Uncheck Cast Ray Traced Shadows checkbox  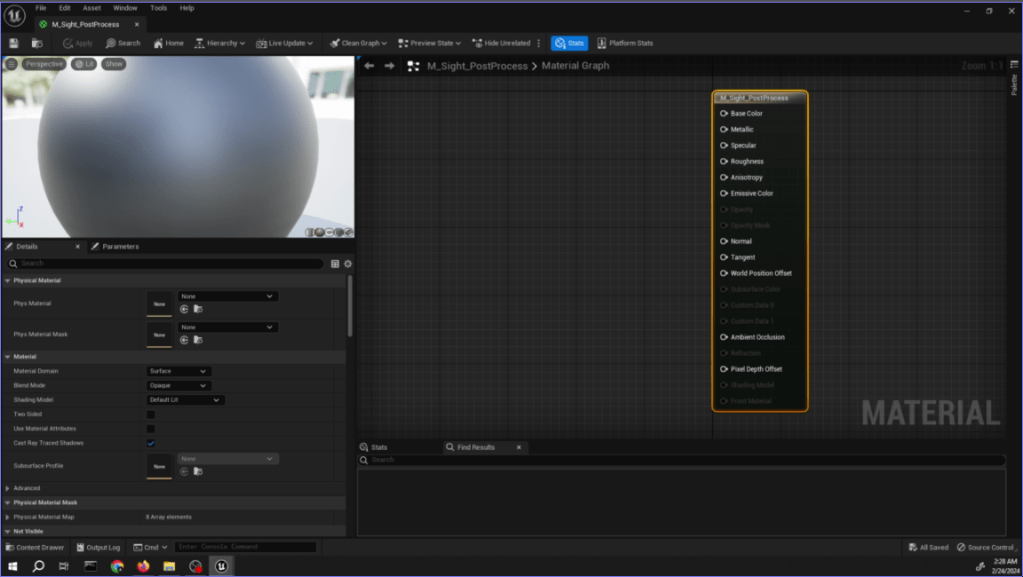coord(151,443)
